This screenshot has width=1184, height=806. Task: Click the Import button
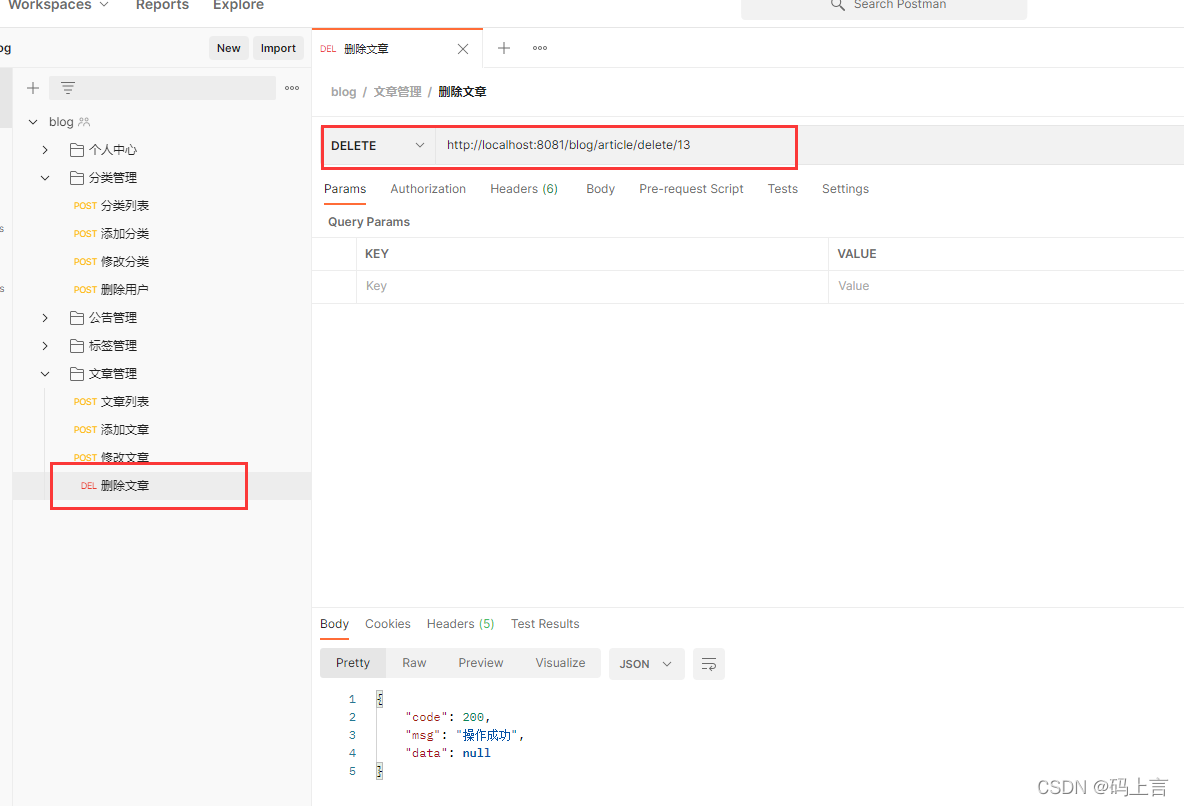pos(278,48)
